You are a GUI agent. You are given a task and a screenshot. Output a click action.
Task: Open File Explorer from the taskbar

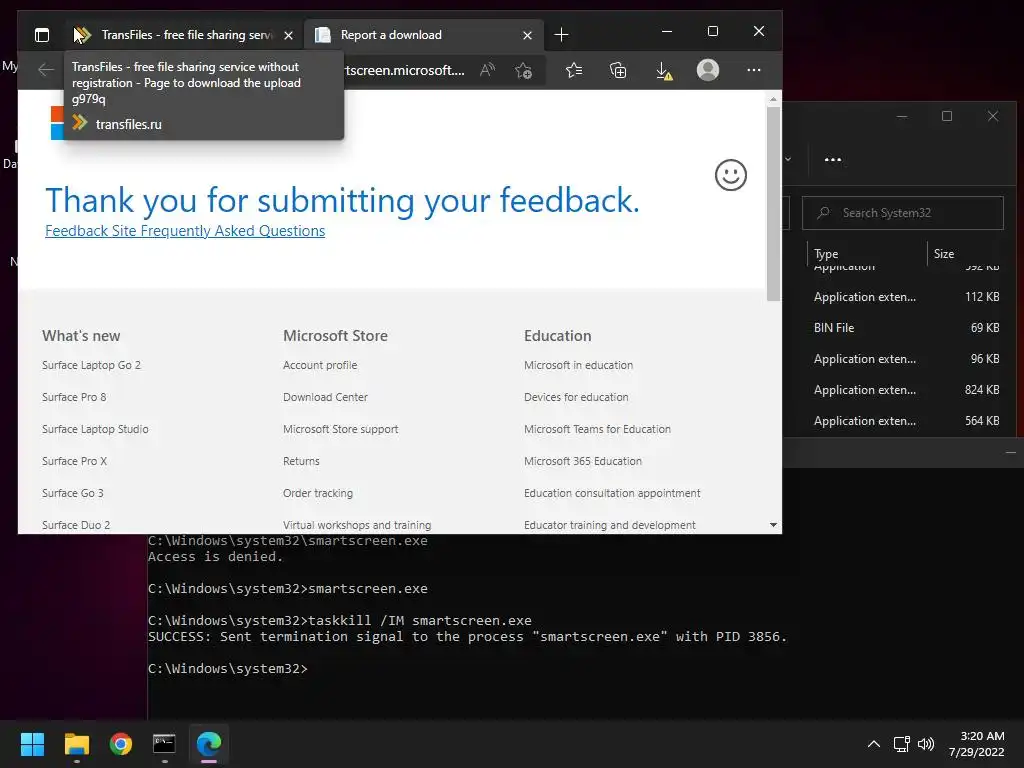pos(76,744)
